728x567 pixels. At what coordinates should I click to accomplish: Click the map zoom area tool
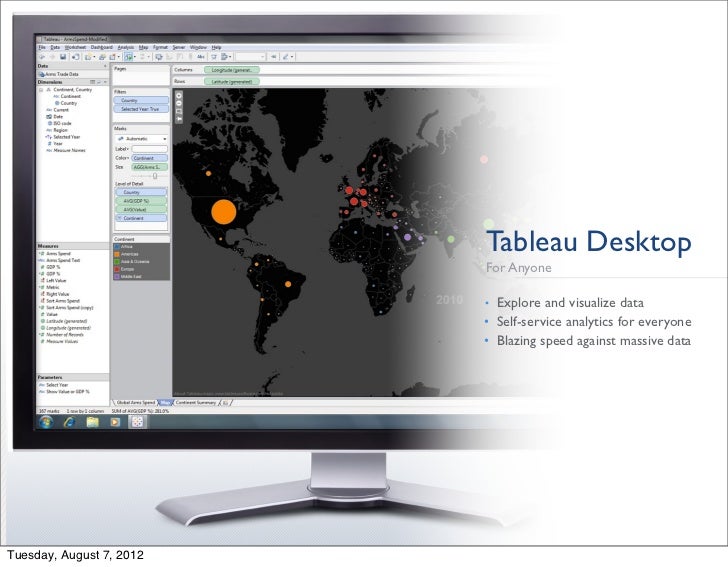tap(179, 111)
